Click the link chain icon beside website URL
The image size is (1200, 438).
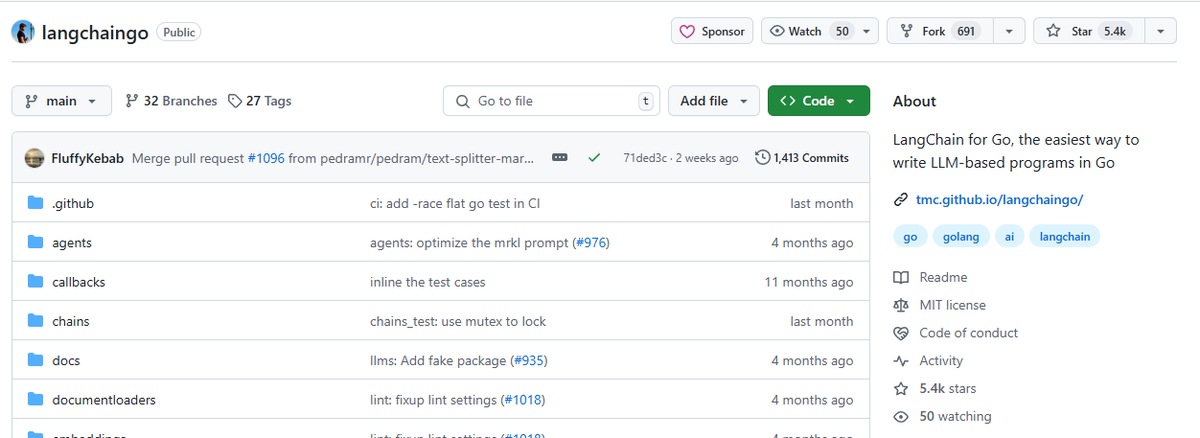(900, 199)
